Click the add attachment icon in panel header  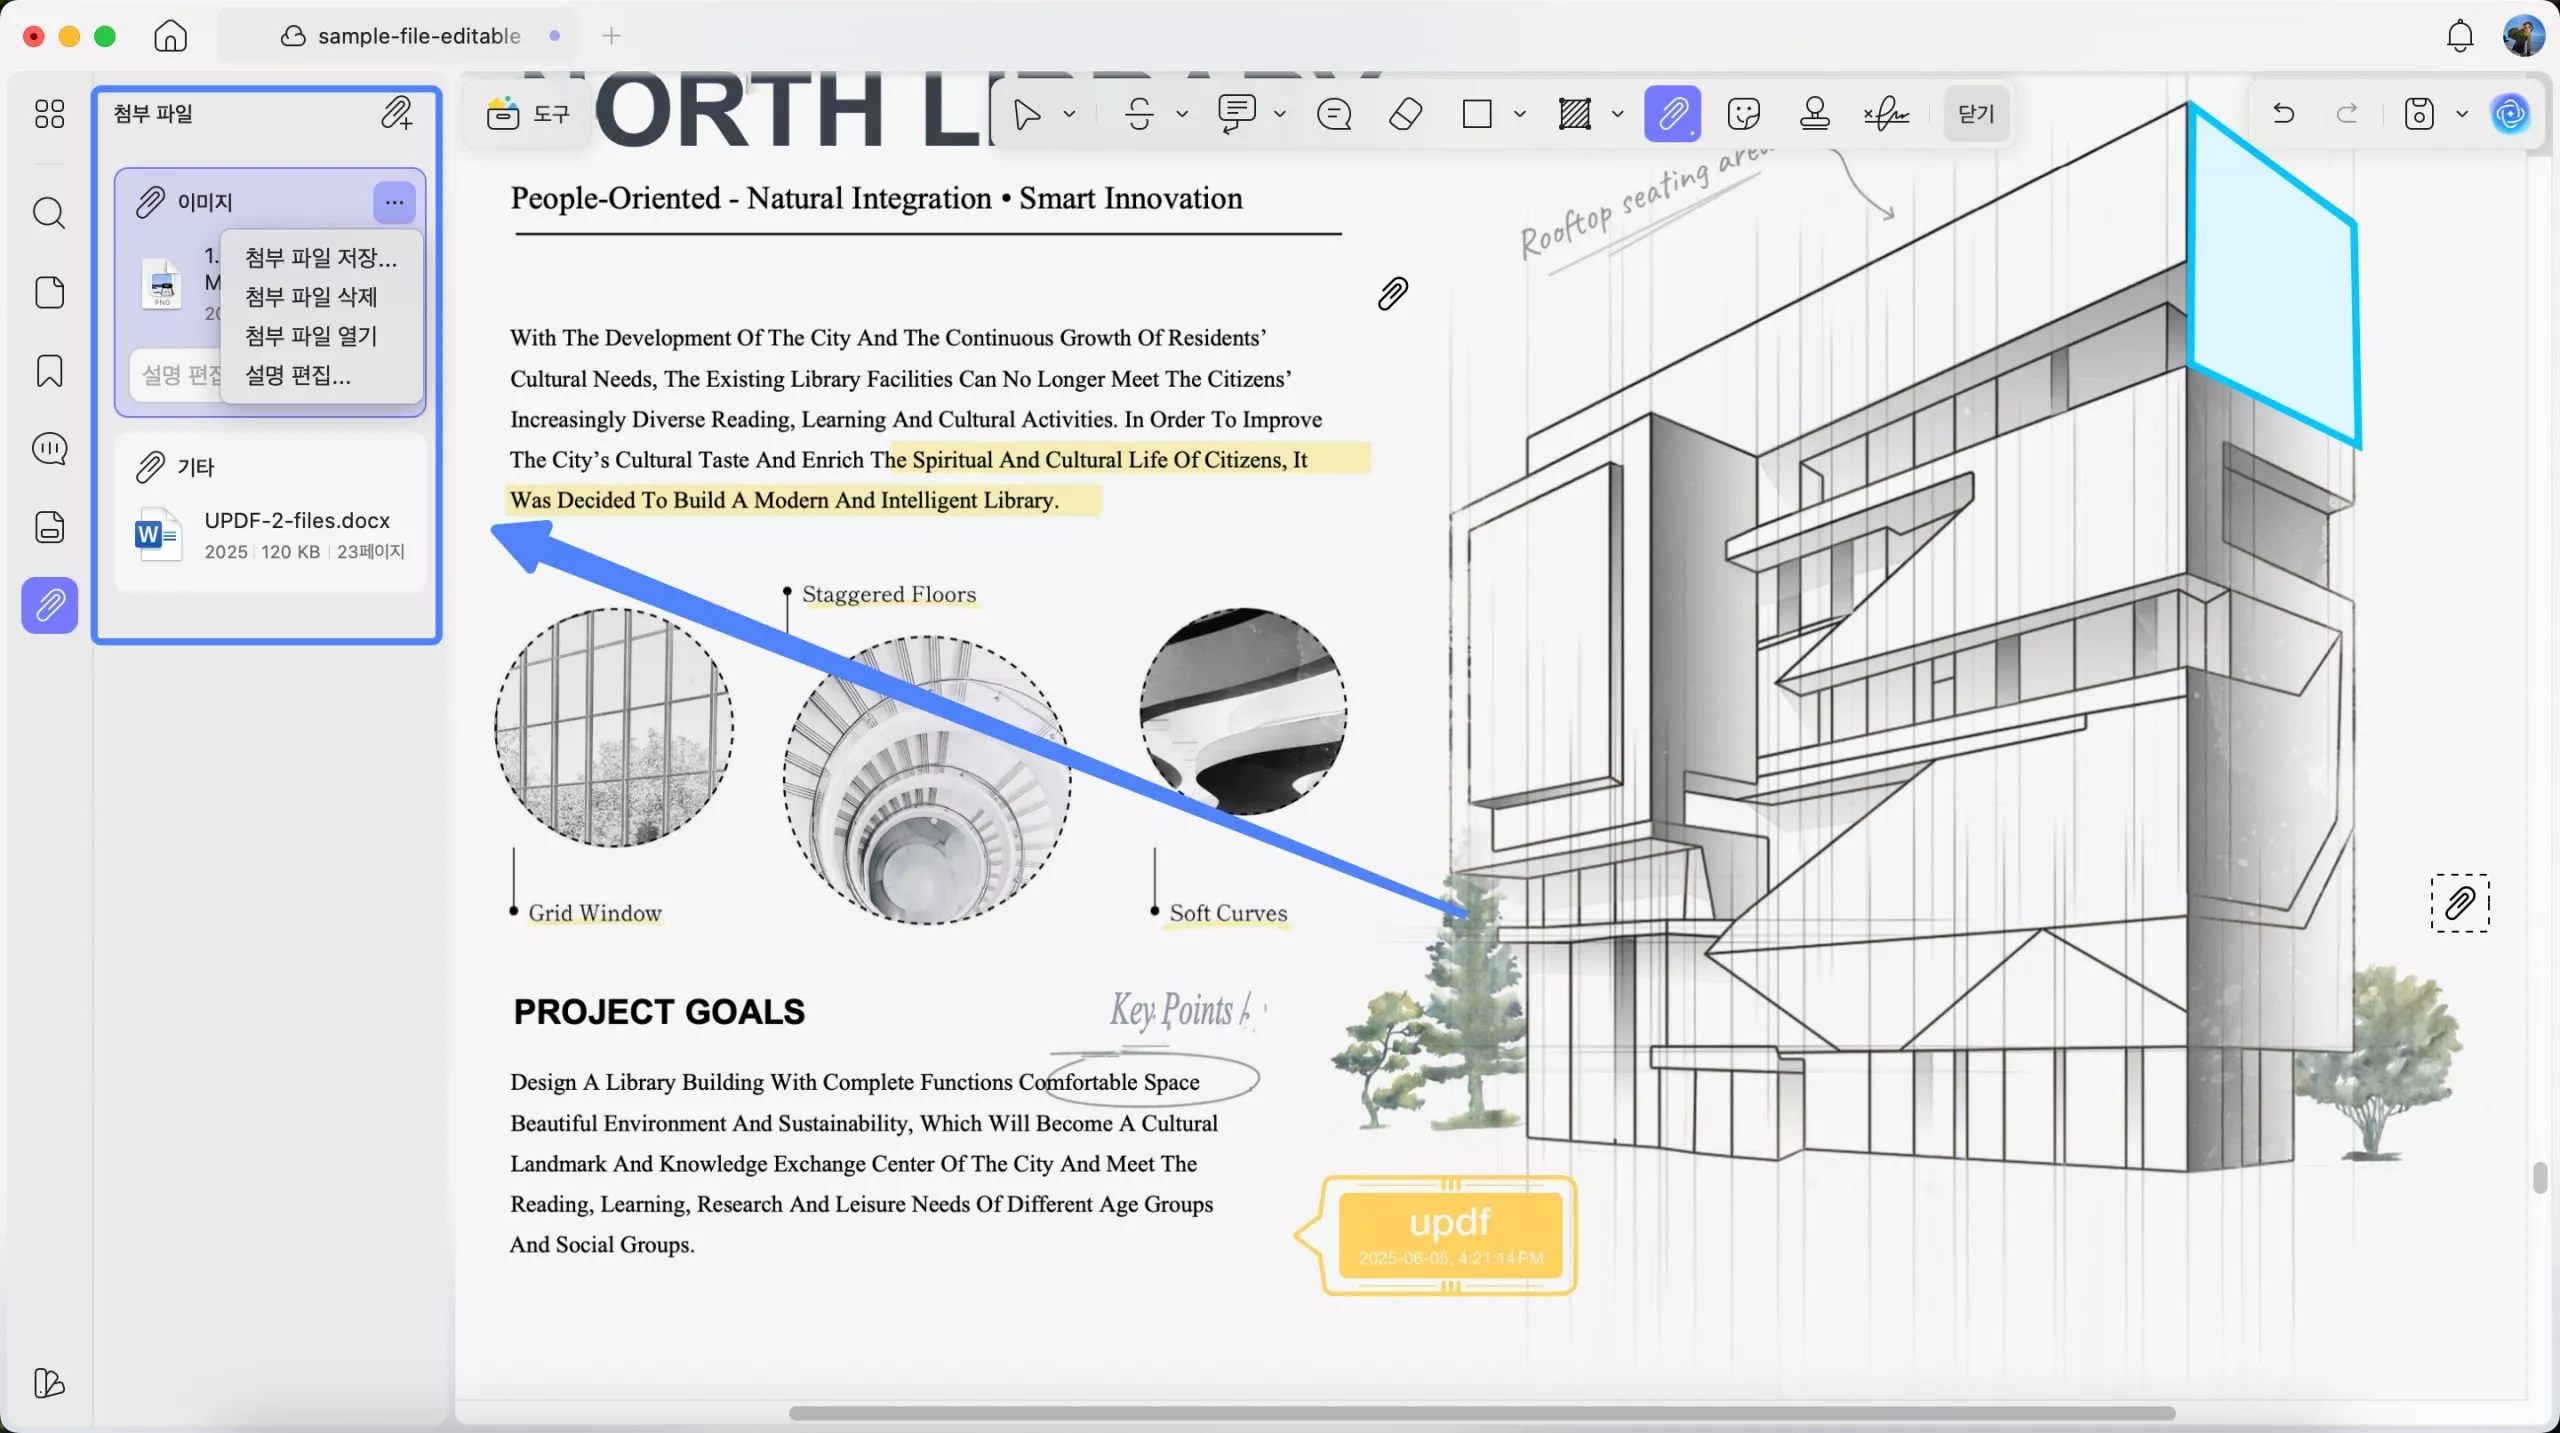click(x=396, y=113)
